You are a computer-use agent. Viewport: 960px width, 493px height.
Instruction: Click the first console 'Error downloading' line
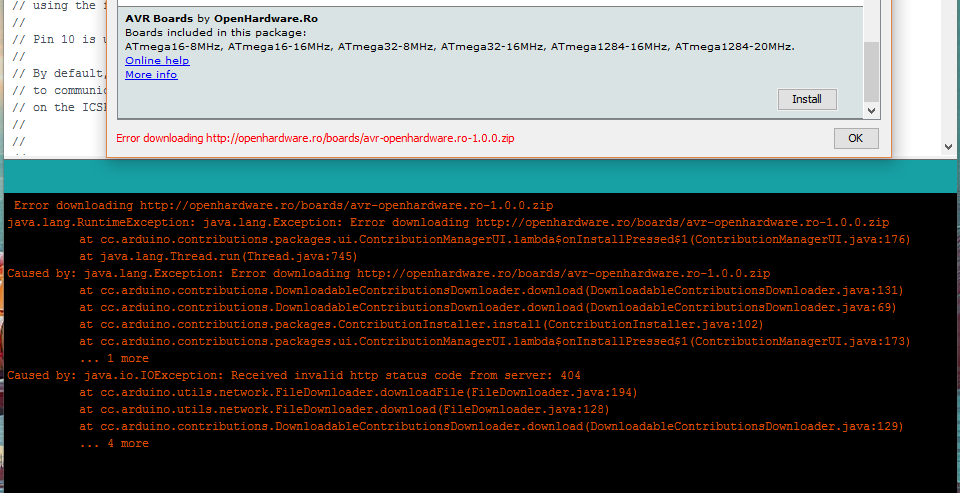tap(283, 205)
